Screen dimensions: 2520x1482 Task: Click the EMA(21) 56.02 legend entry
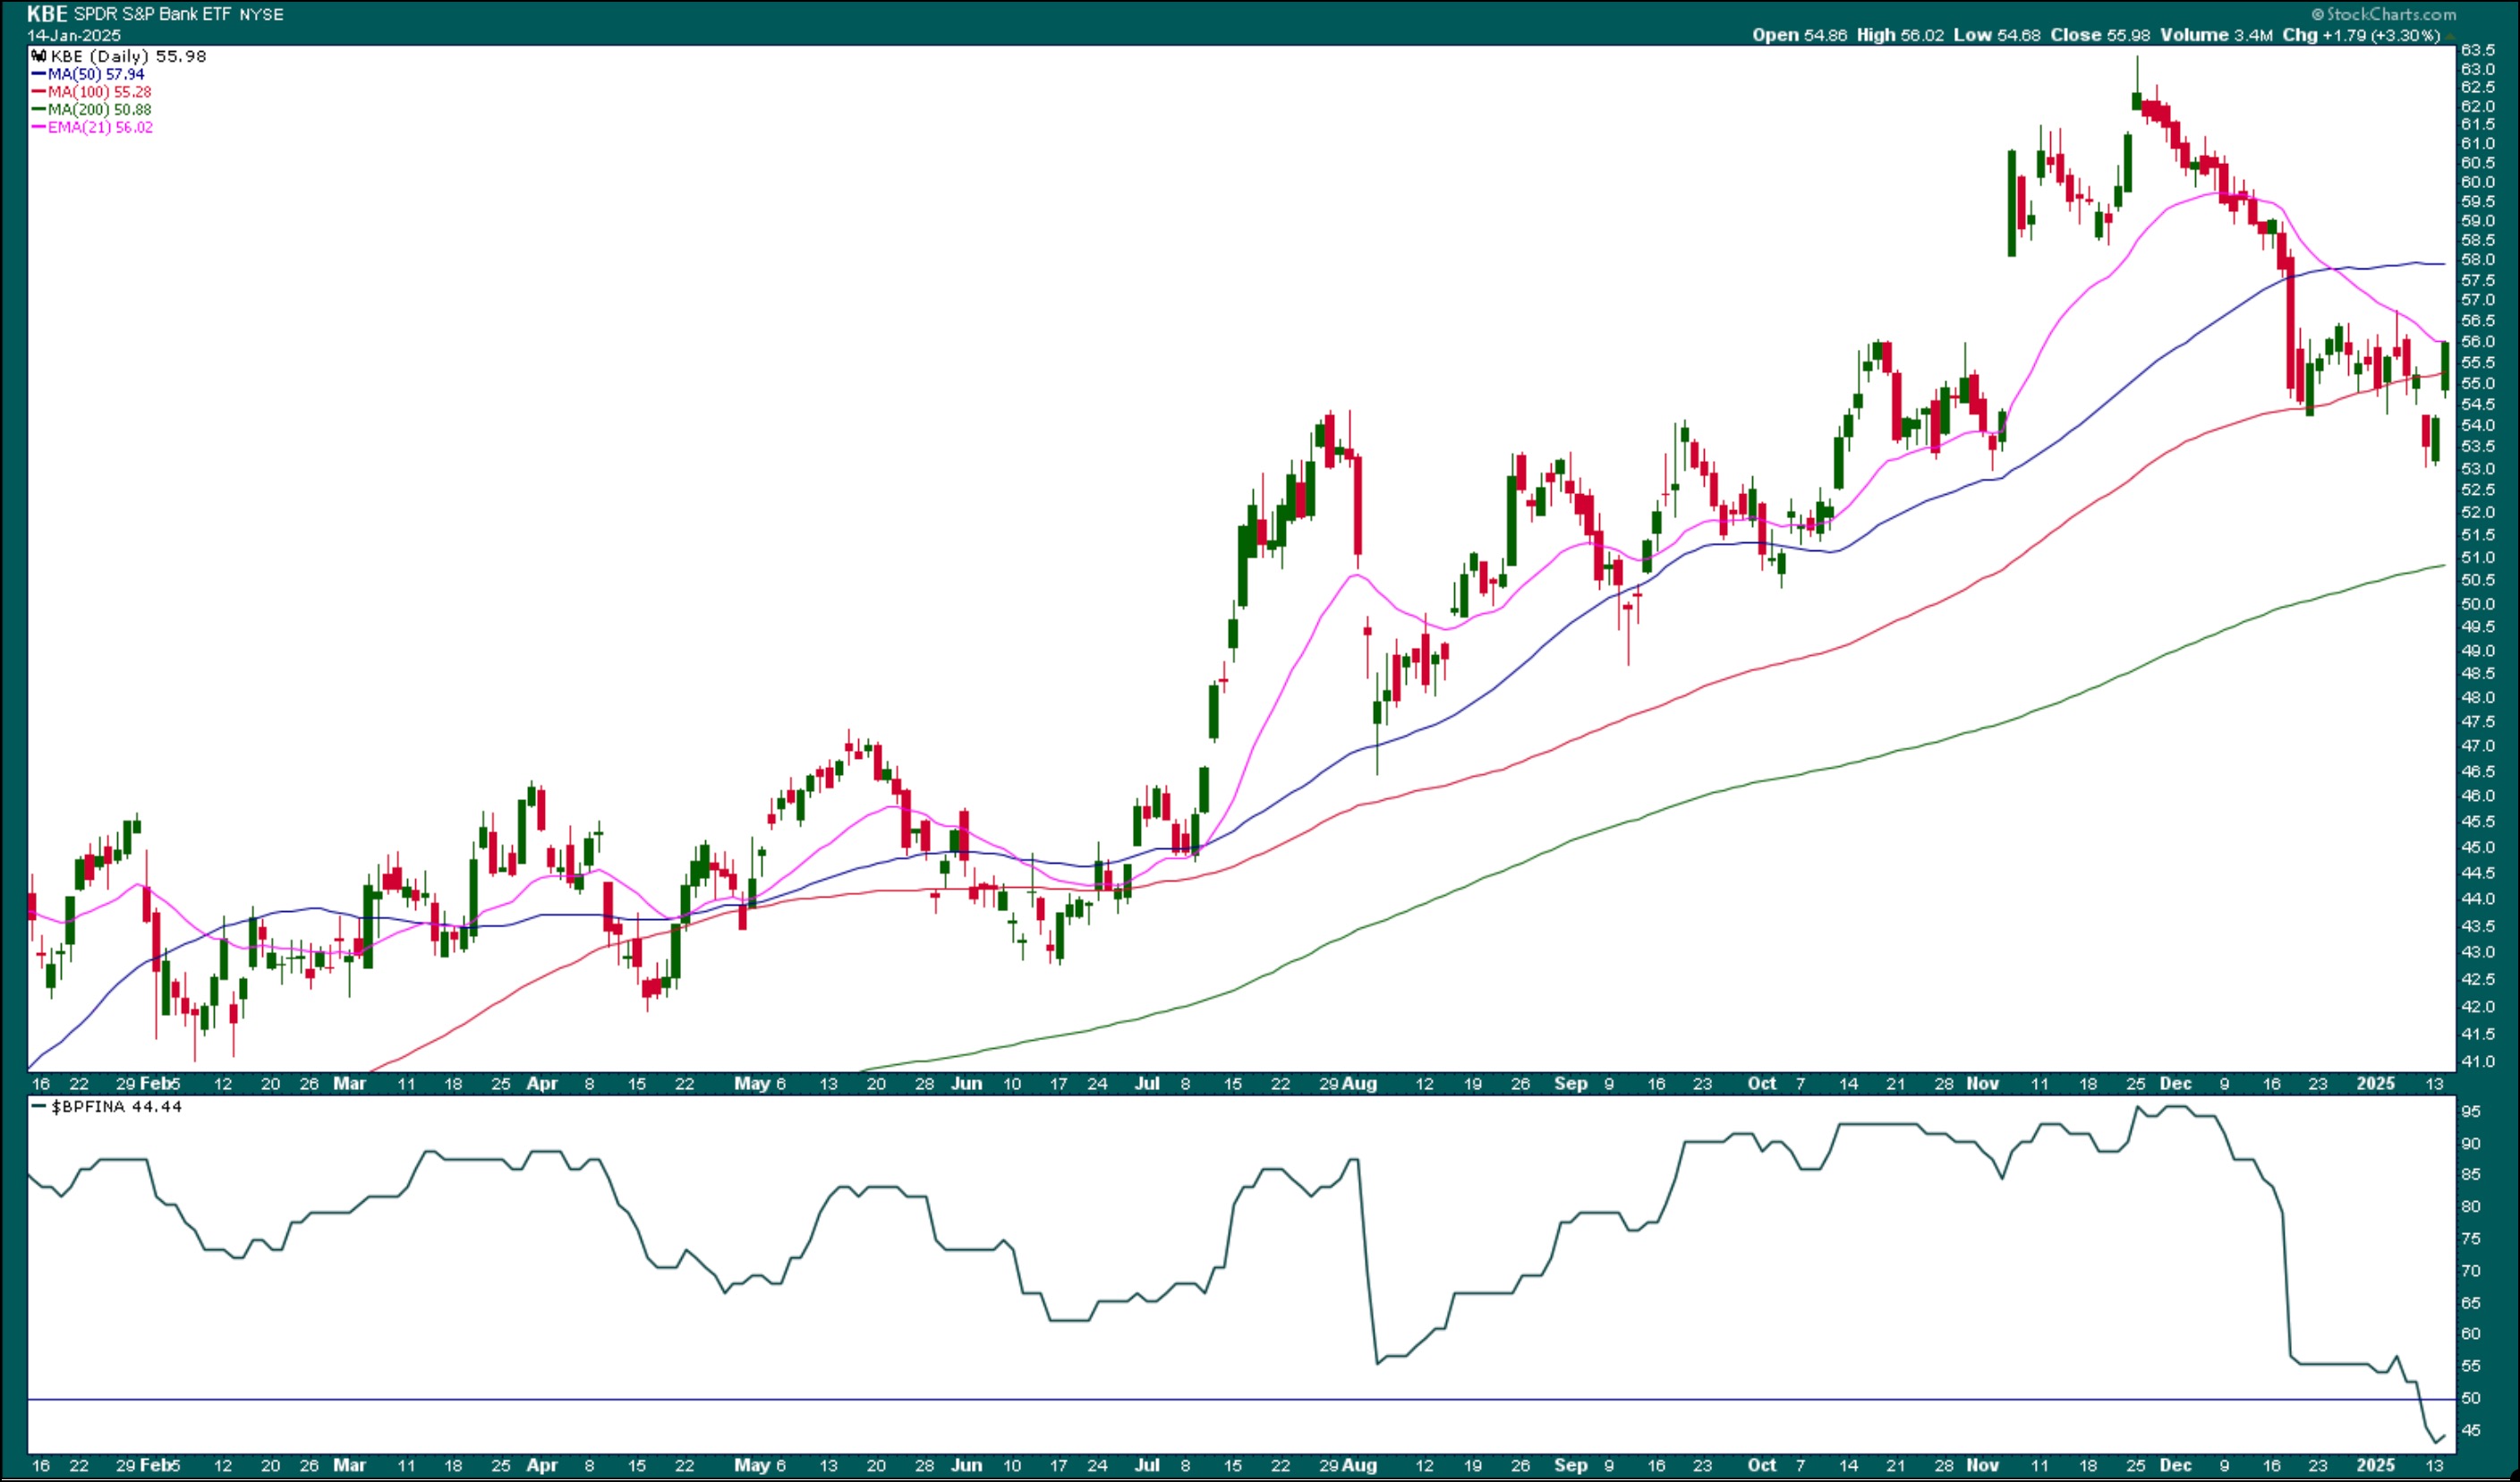click(92, 128)
